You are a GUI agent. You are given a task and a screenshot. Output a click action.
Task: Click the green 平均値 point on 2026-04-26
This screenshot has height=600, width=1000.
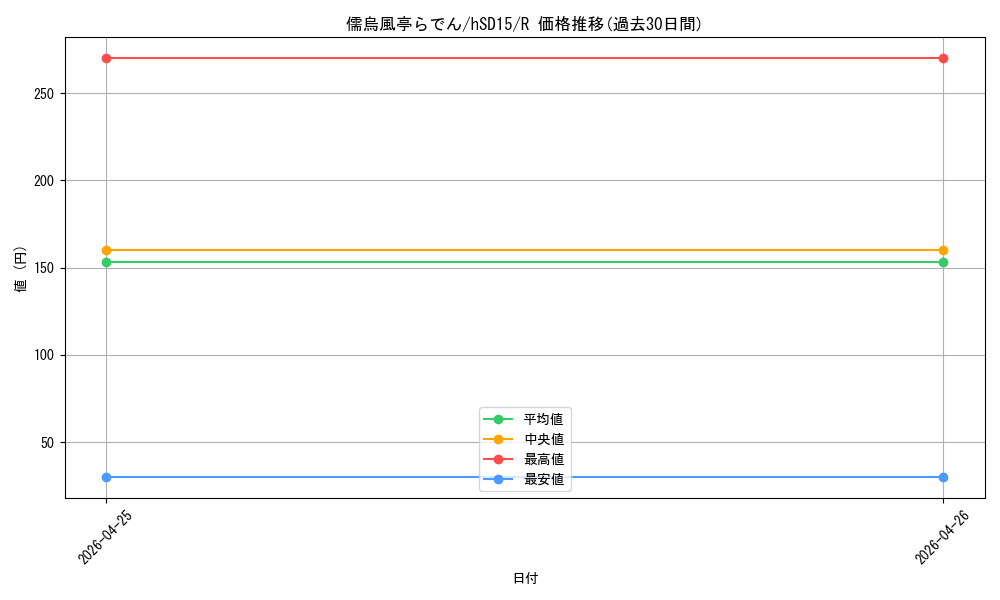(943, 262)
